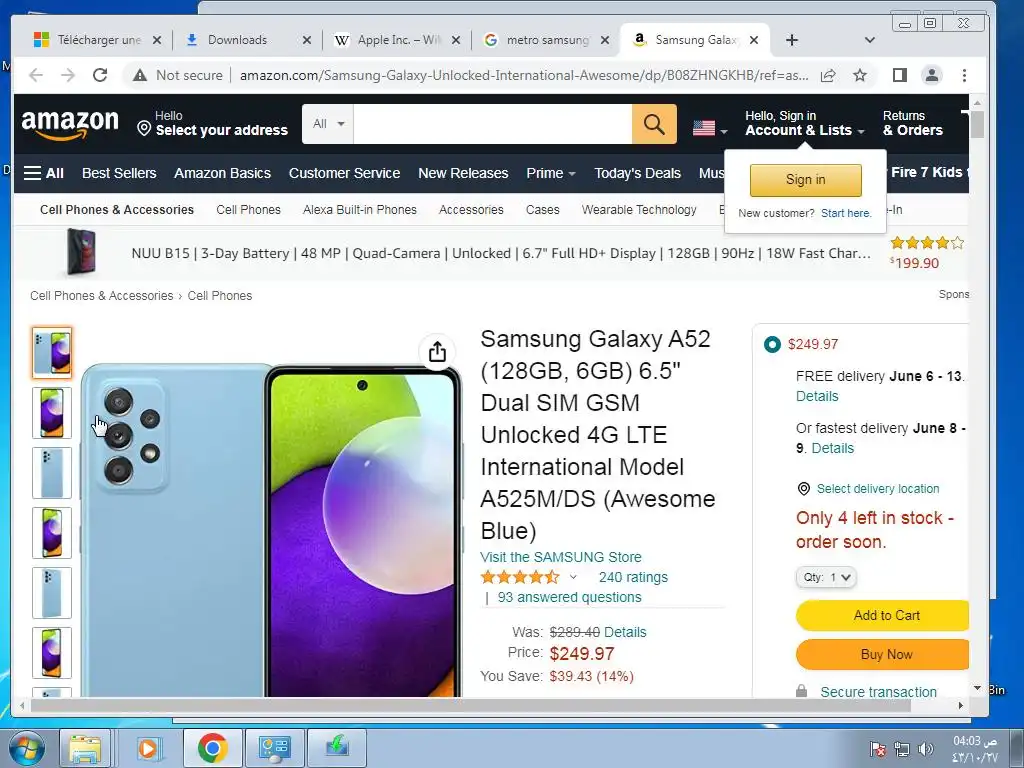1024x768 pixels.
Task: Open Returns & Orders
Action: tap(912, 123)
